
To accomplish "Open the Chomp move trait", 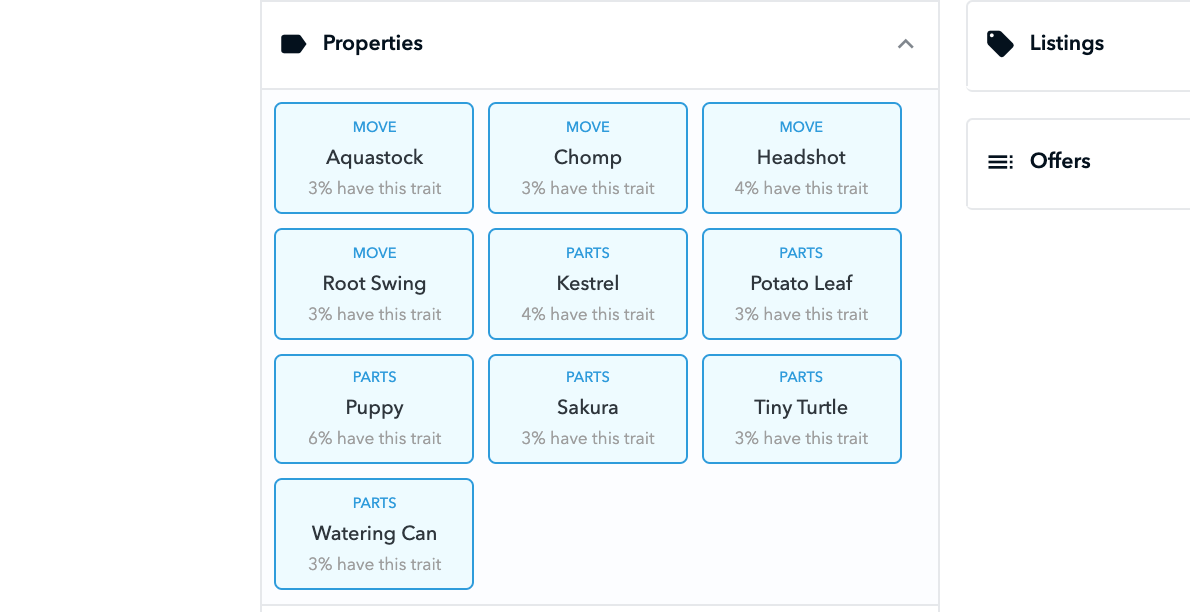I will coord(588,158).
